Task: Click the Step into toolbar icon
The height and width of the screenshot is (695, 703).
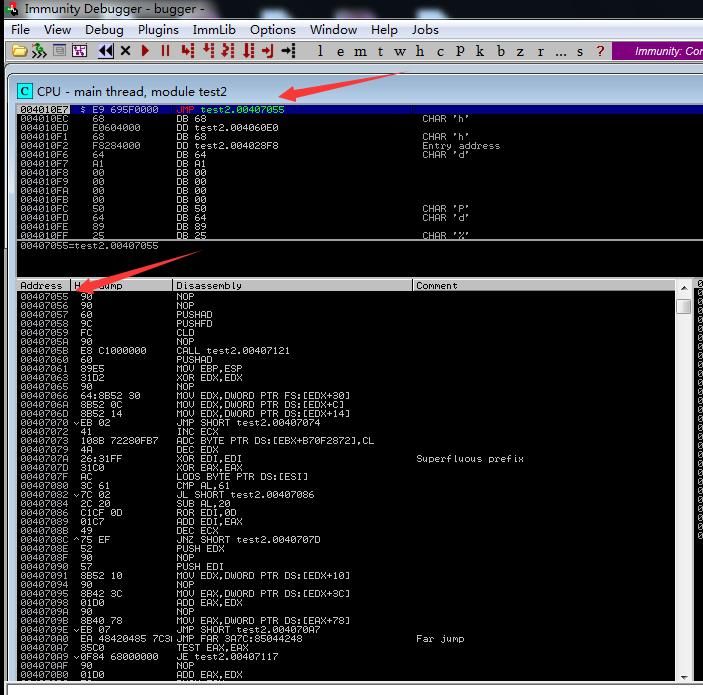Action: pos(188,51)
